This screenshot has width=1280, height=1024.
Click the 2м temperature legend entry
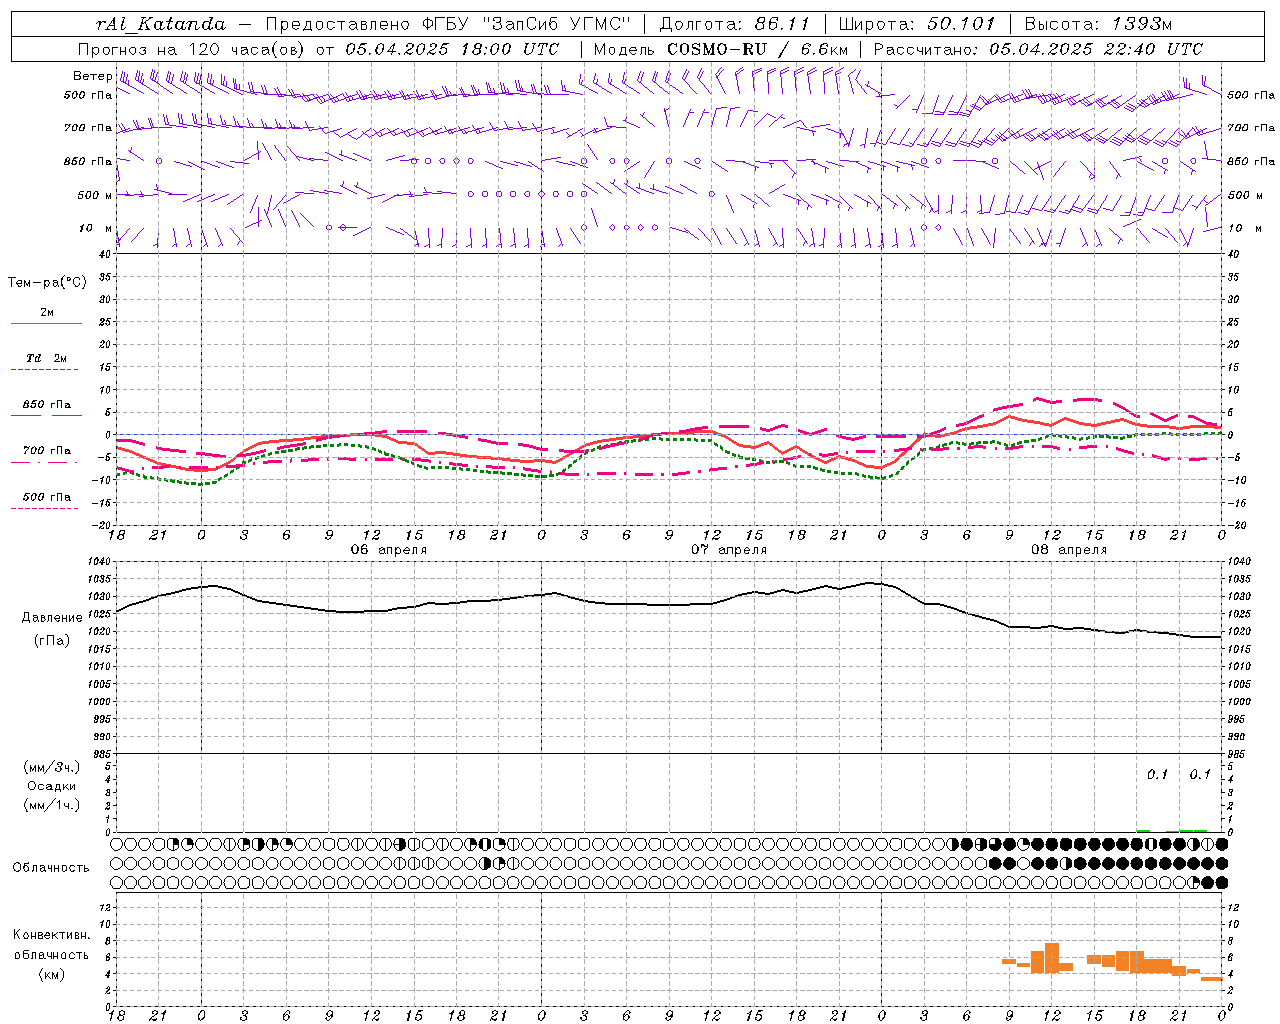pos(47,313)
